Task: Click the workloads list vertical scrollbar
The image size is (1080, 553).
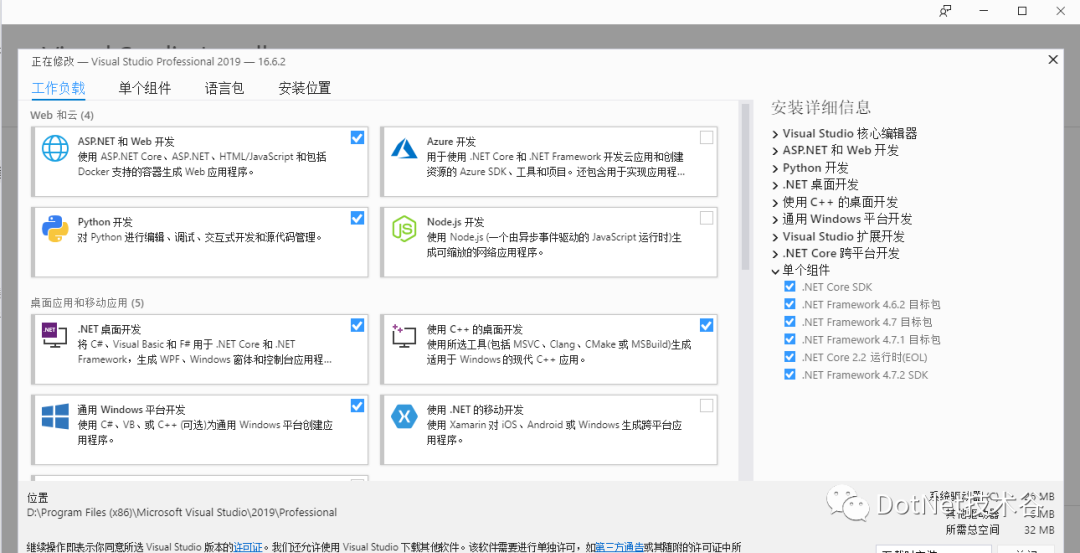Action: tap(745, 187)
